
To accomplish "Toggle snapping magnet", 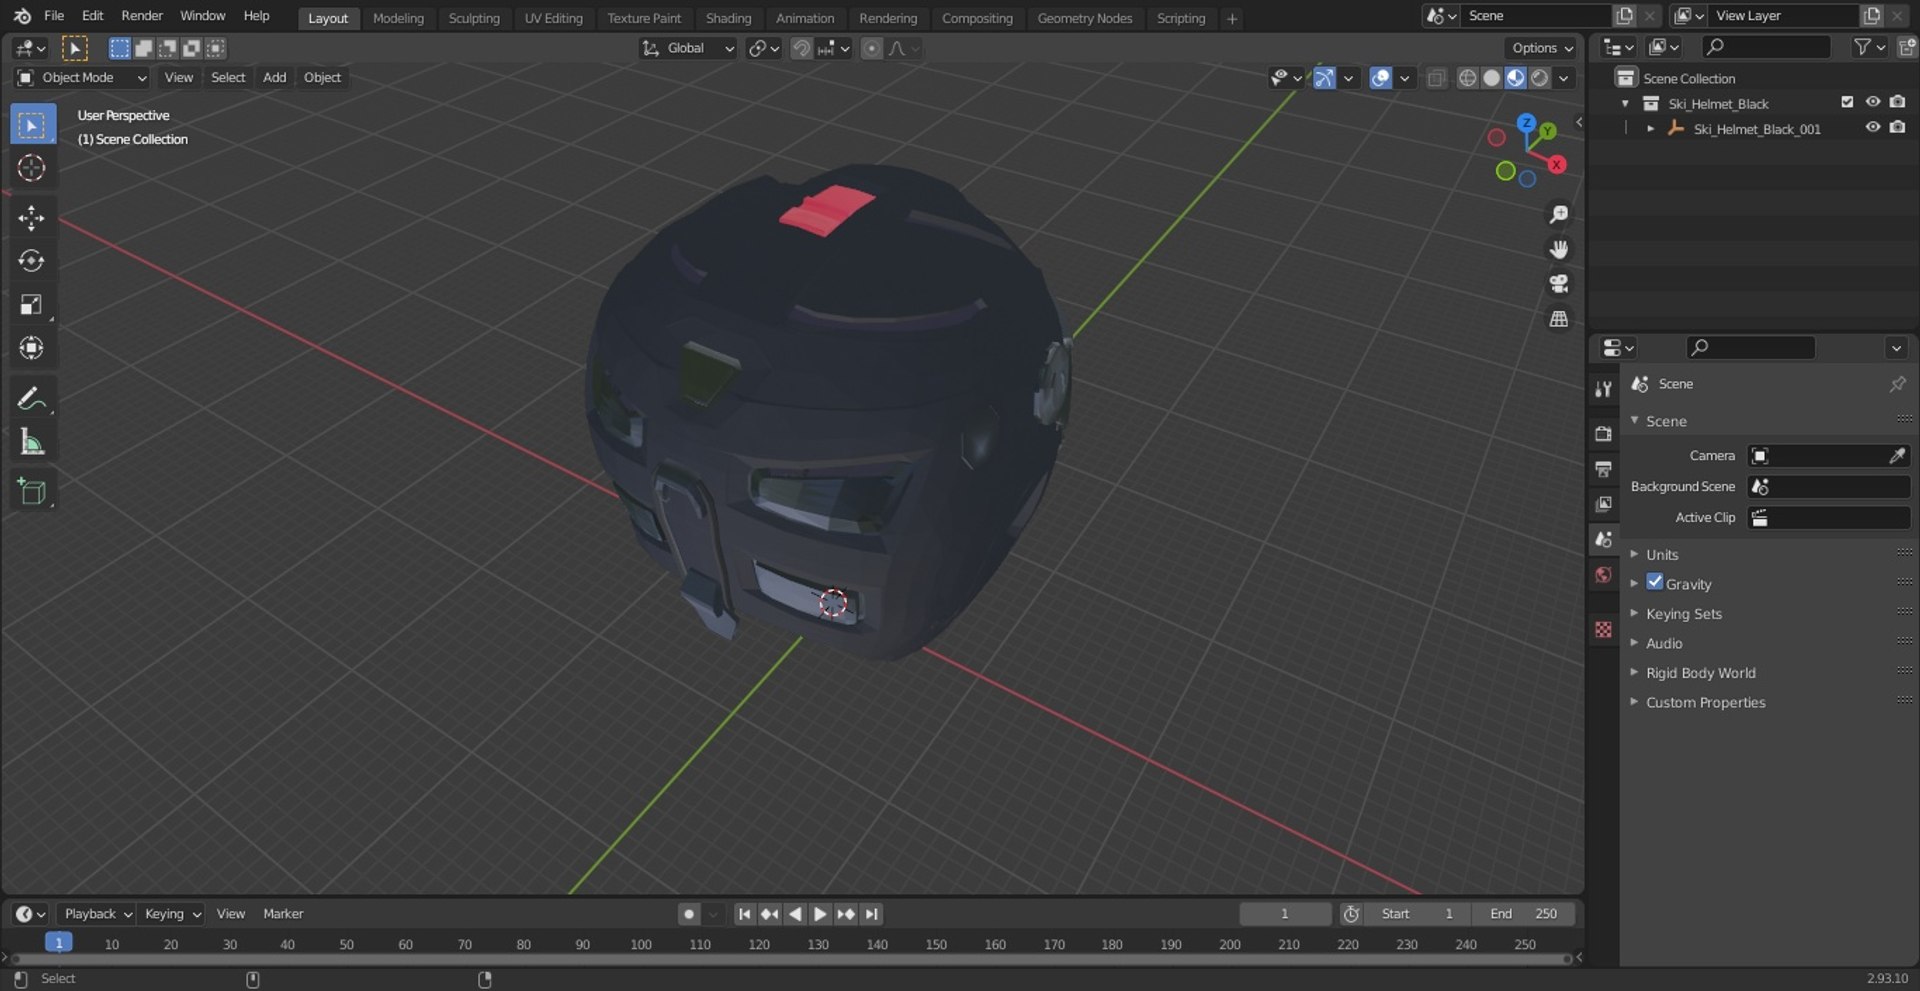I will pos(801,48).
